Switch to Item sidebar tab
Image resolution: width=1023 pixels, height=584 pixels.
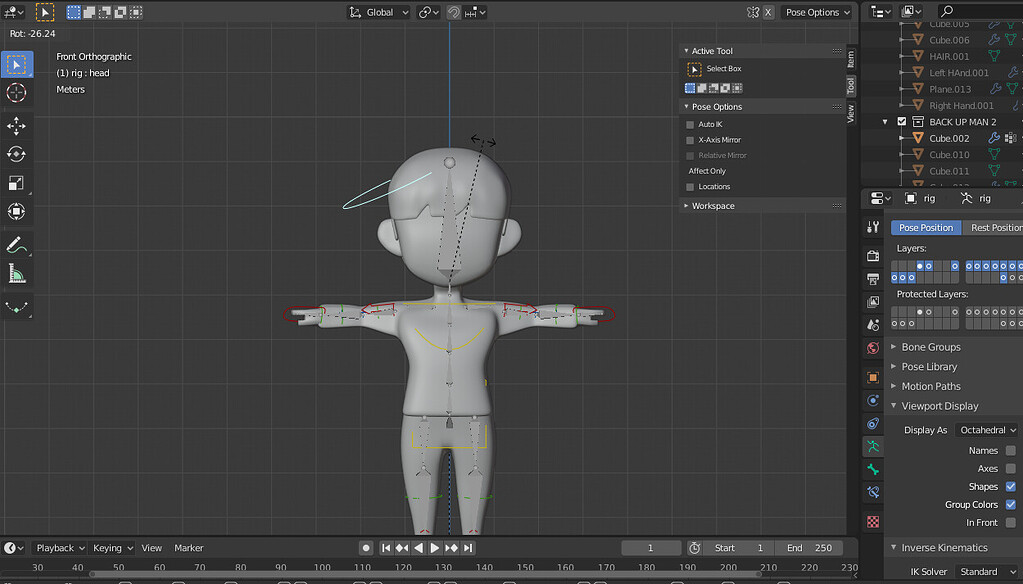pyautogui.click(x=851, y=59)
